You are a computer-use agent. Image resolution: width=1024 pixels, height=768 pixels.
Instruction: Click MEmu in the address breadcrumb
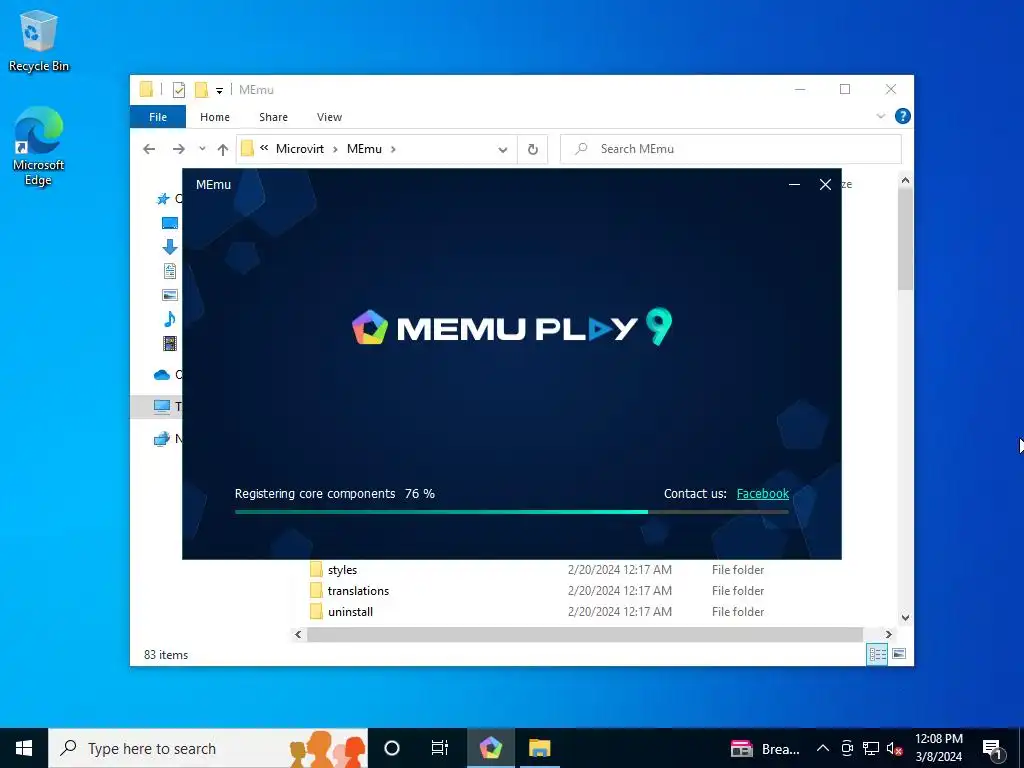coord(364,149)
